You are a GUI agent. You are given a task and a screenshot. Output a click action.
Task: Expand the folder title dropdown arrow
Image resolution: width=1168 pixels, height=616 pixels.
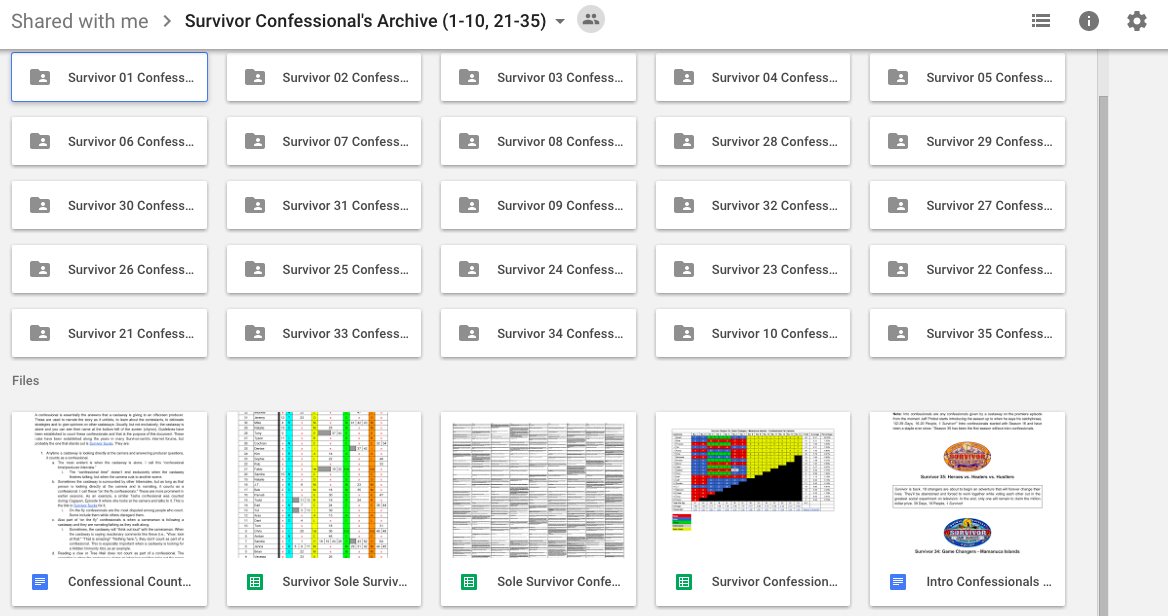tap(560, 22)
